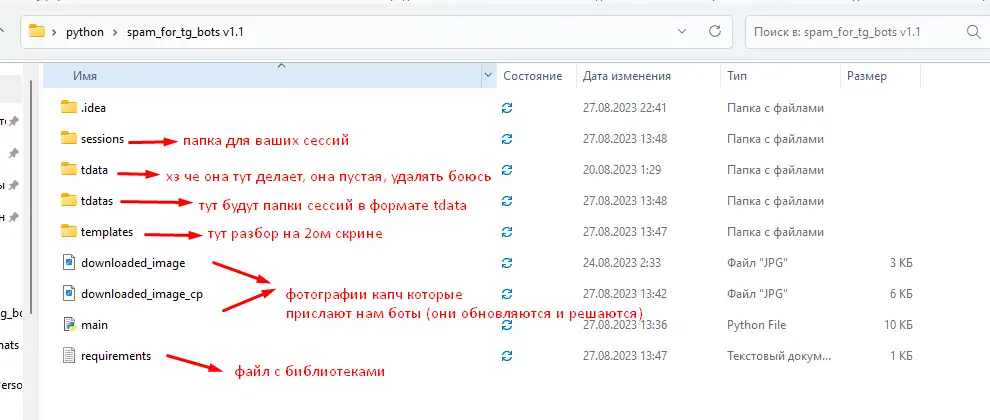Viewport: 990px width, 420px height.
Task: Click sync status icon in the .idea row
Action: (507, 108)
